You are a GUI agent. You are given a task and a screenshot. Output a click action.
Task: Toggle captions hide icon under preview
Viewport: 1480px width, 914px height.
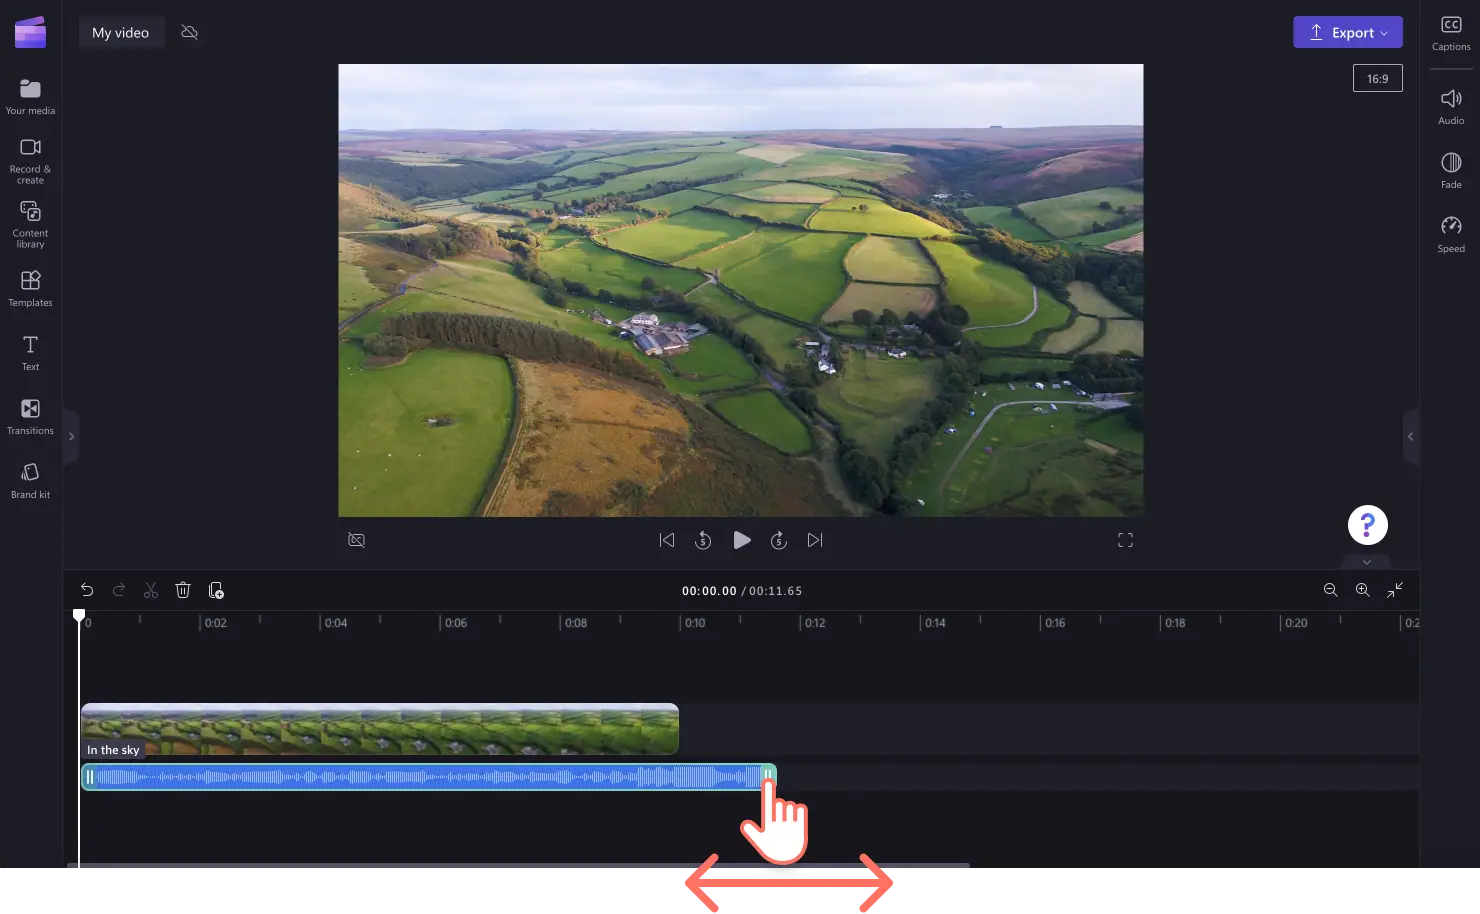(356, 540)
